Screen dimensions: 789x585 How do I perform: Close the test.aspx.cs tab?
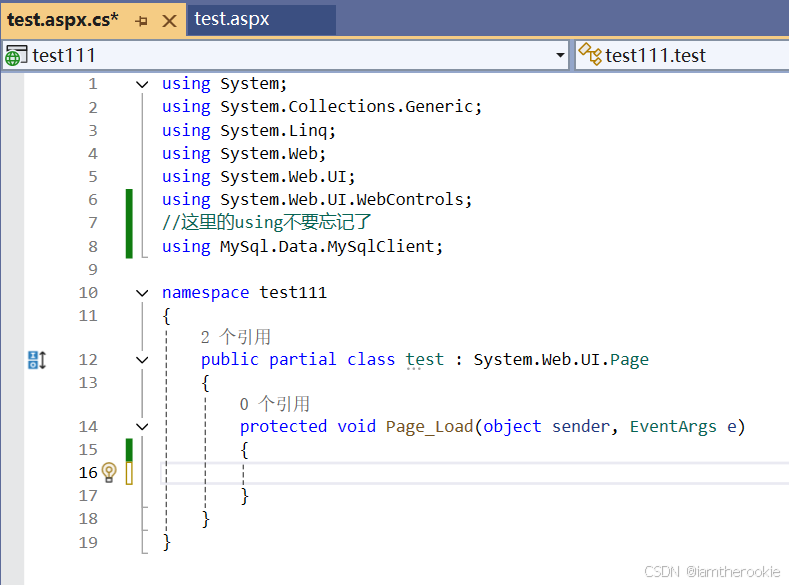click(x=170, y=21)
